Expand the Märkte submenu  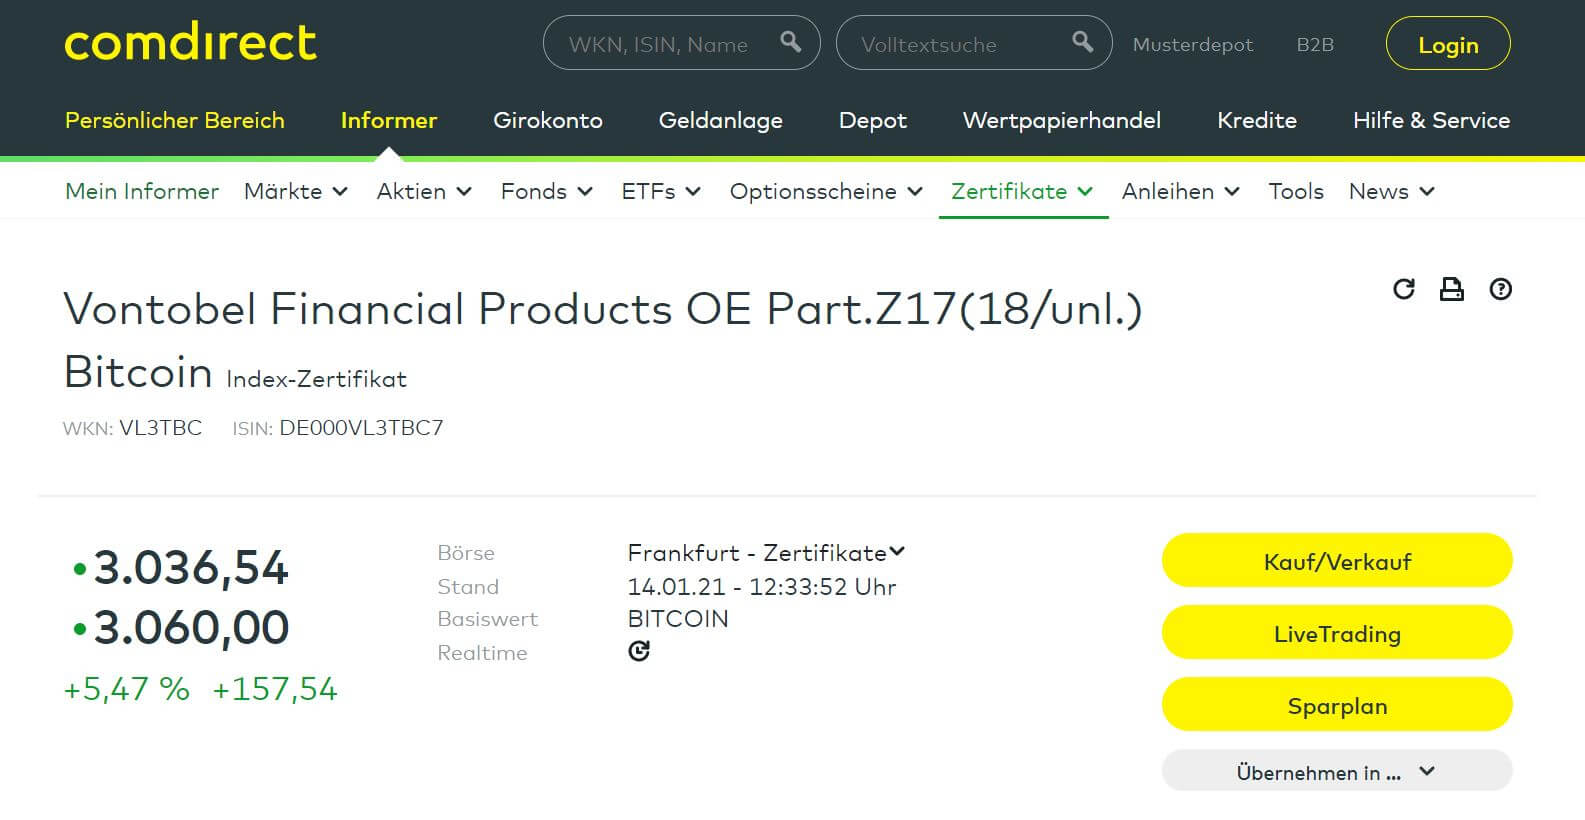(x=296, y=191)
